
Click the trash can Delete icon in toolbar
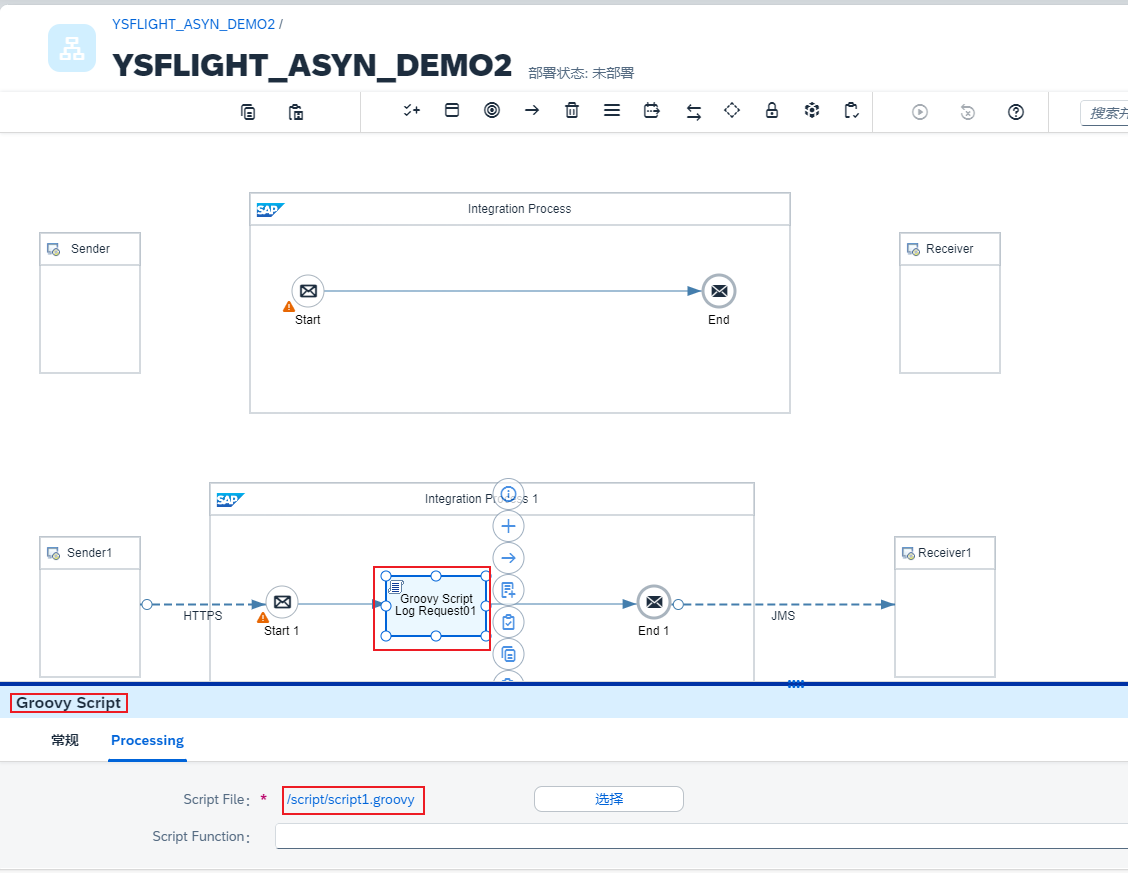(572, 111)
